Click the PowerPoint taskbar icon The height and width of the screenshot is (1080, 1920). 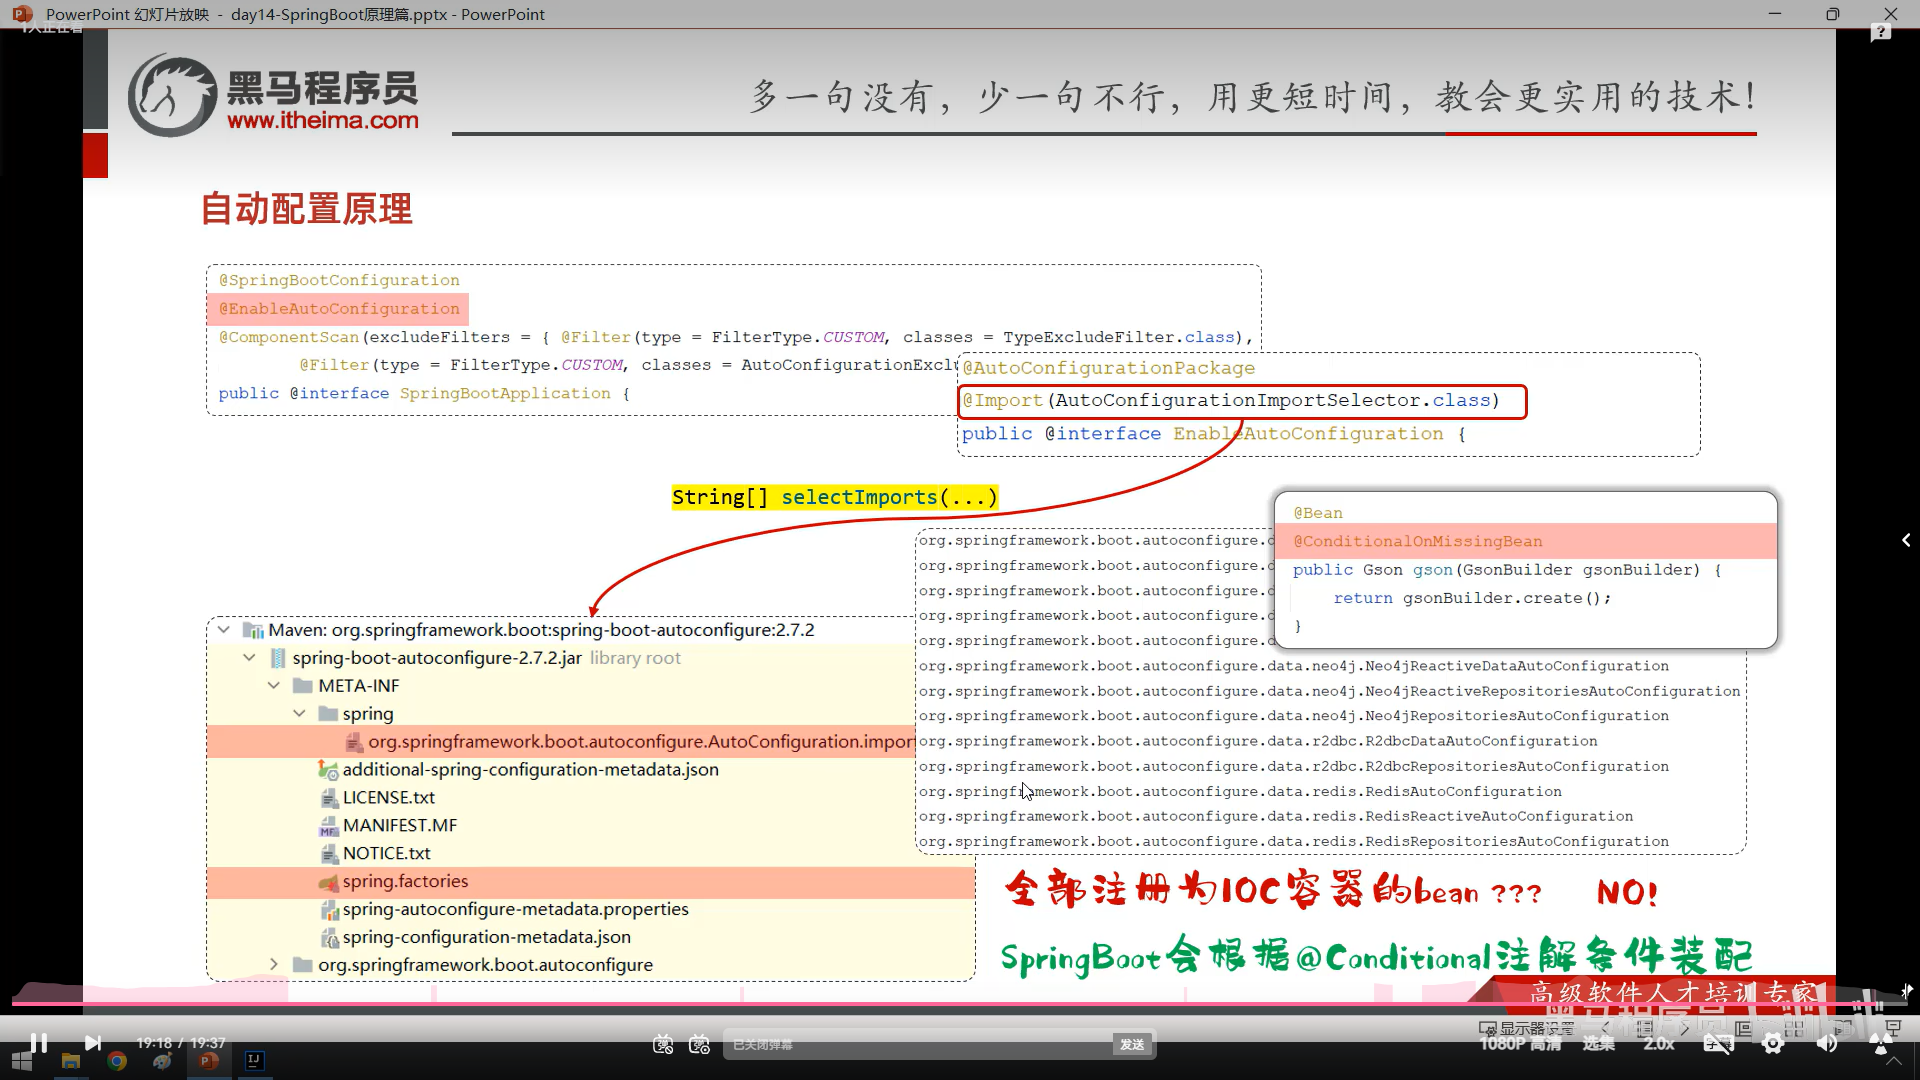[209, 1061]
